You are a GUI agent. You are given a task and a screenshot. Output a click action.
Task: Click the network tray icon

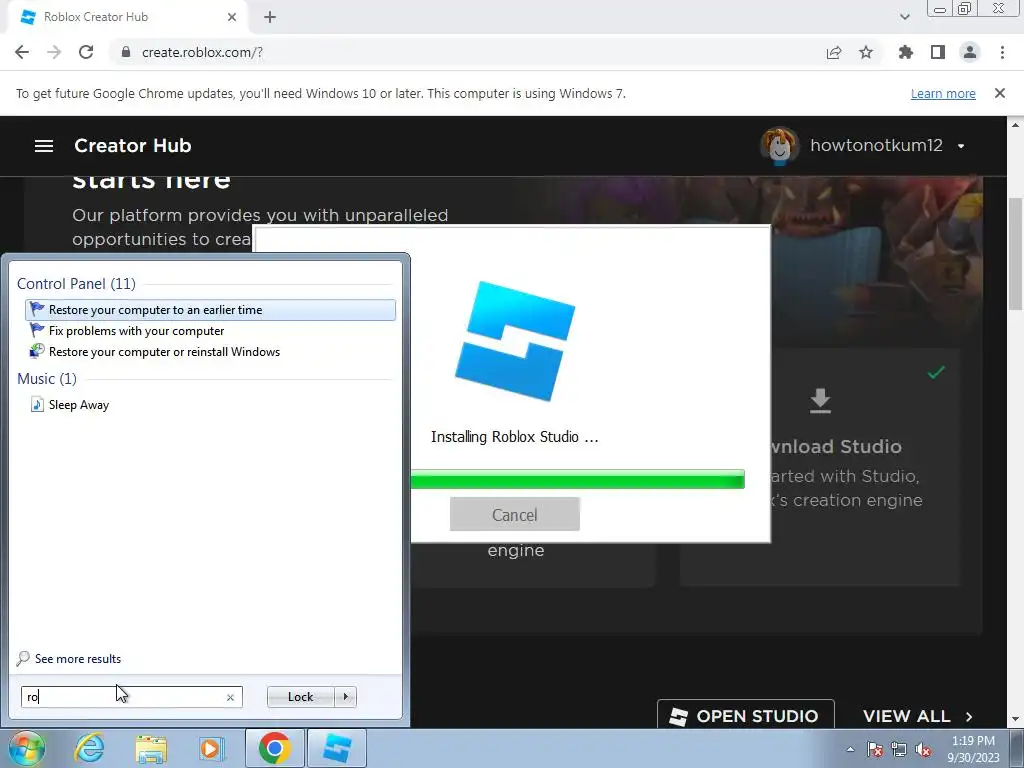pos(899,749)
